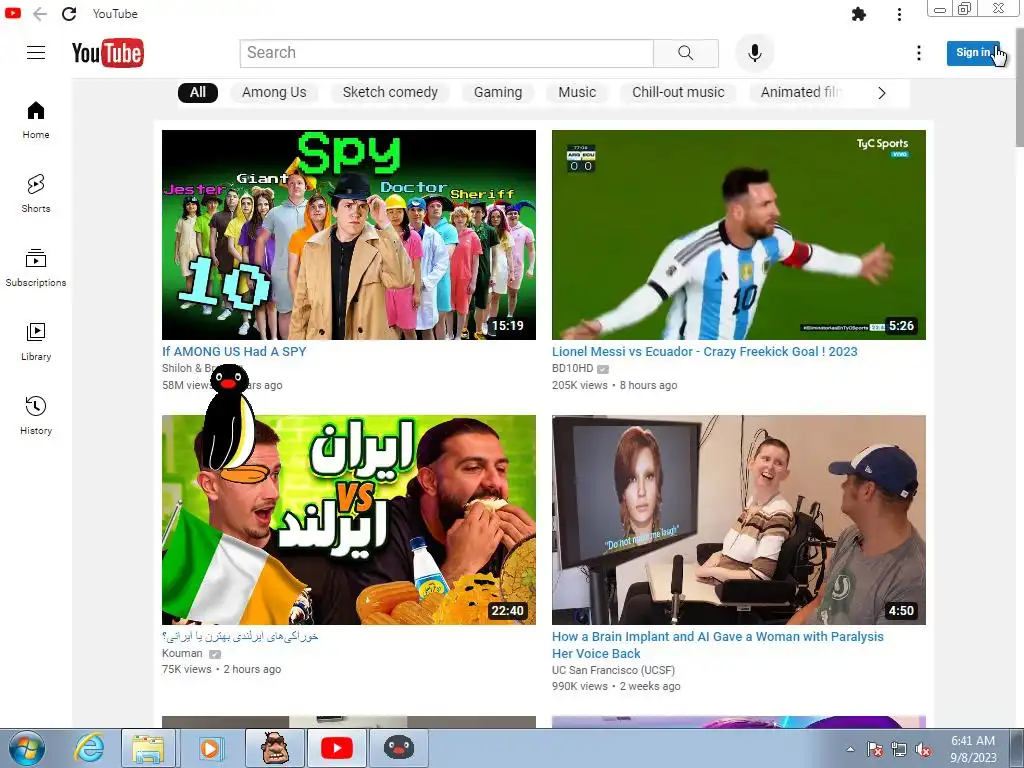The height and width of the screenshot is (768, 1024).
Task: Select the Animated films chip
Action: pos(800,92)
